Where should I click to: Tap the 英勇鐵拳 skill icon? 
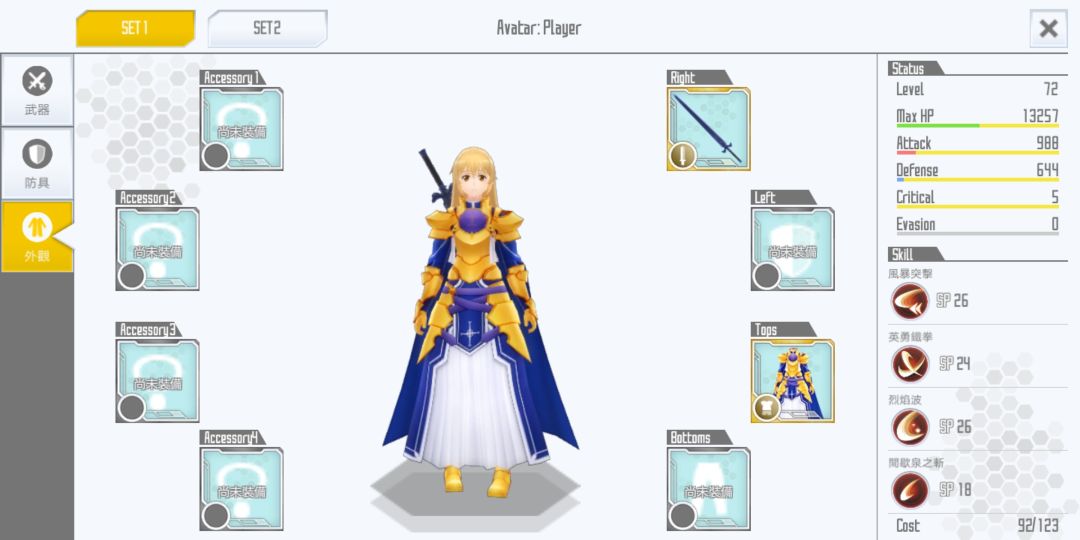click(x=910, y=364)
